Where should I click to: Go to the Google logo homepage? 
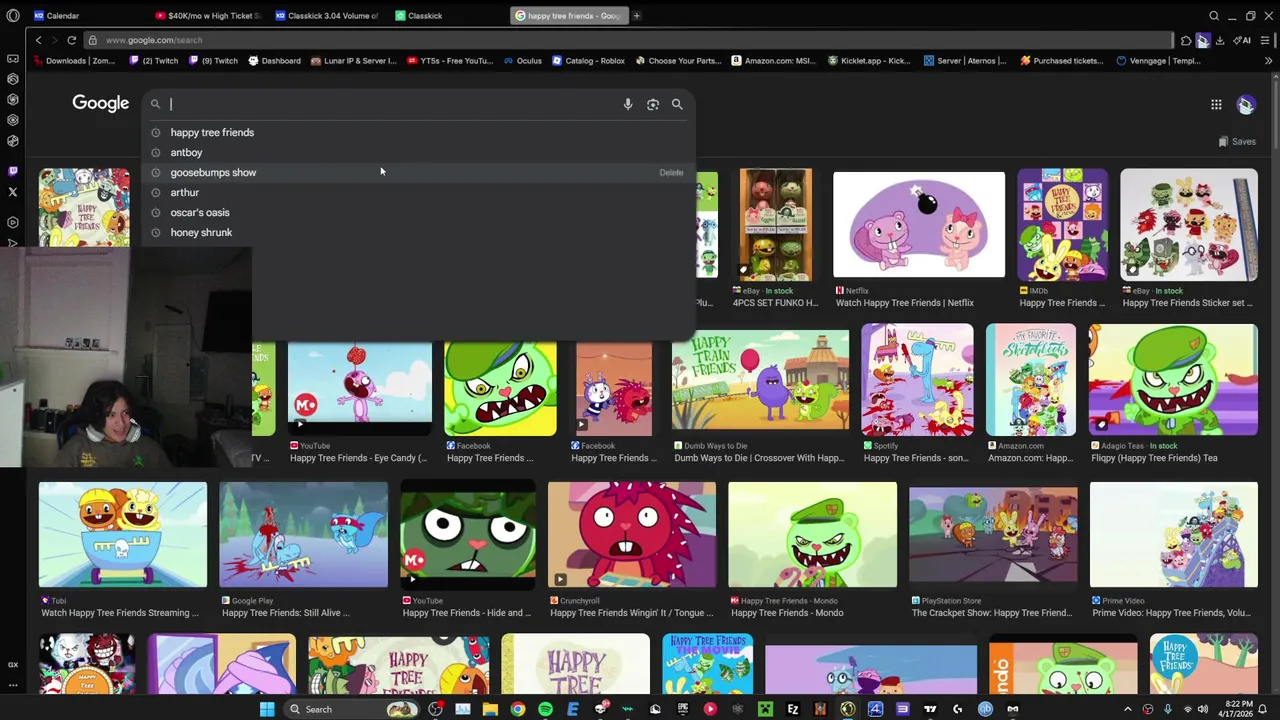[x=100, y=103]
